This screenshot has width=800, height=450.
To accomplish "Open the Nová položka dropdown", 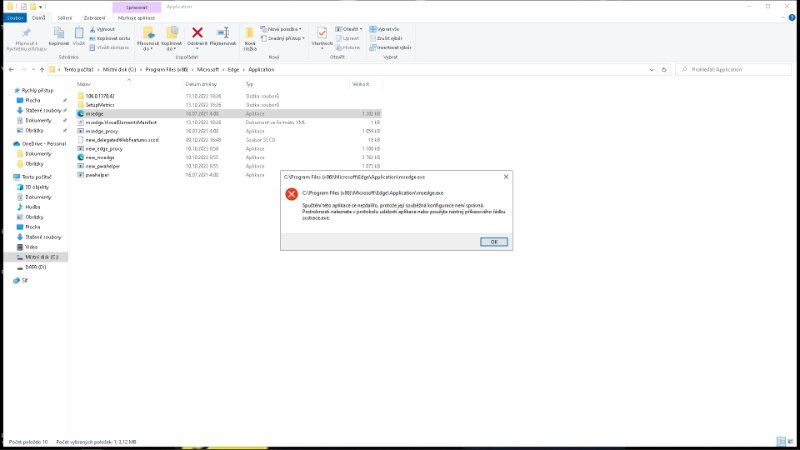I will (x=281, y=30).
